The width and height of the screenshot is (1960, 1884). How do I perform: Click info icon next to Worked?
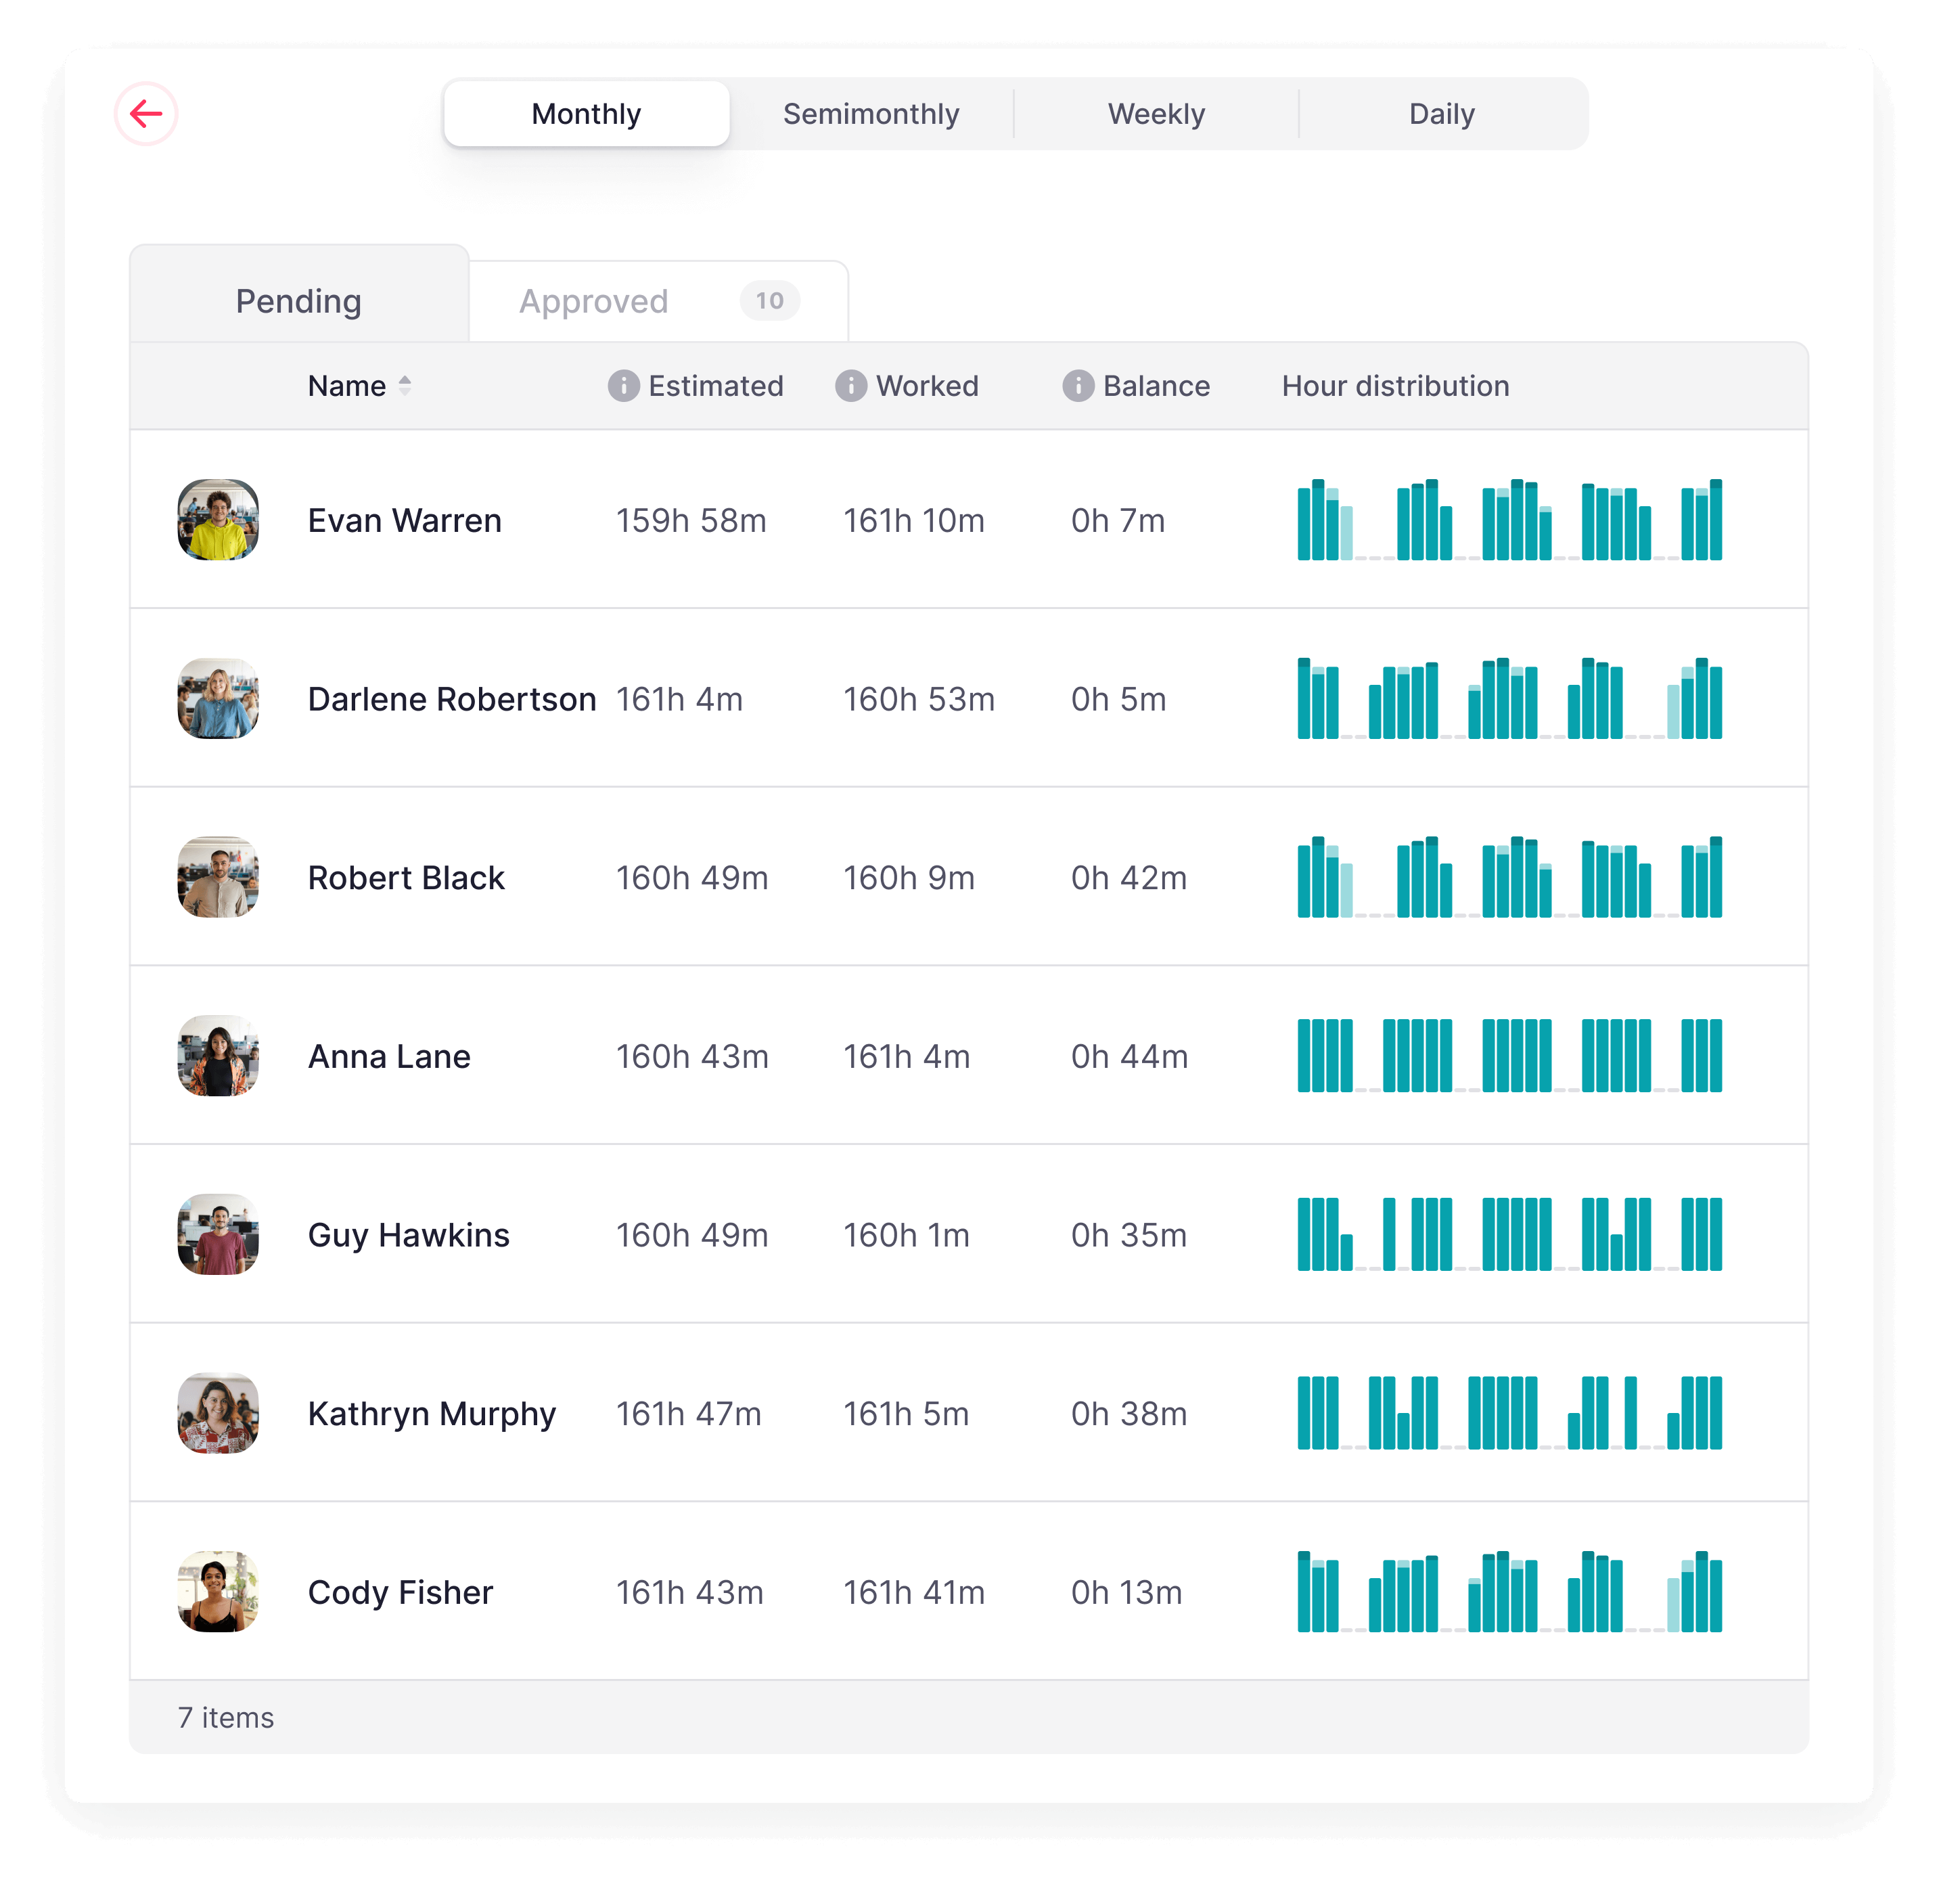pos(851,386)
